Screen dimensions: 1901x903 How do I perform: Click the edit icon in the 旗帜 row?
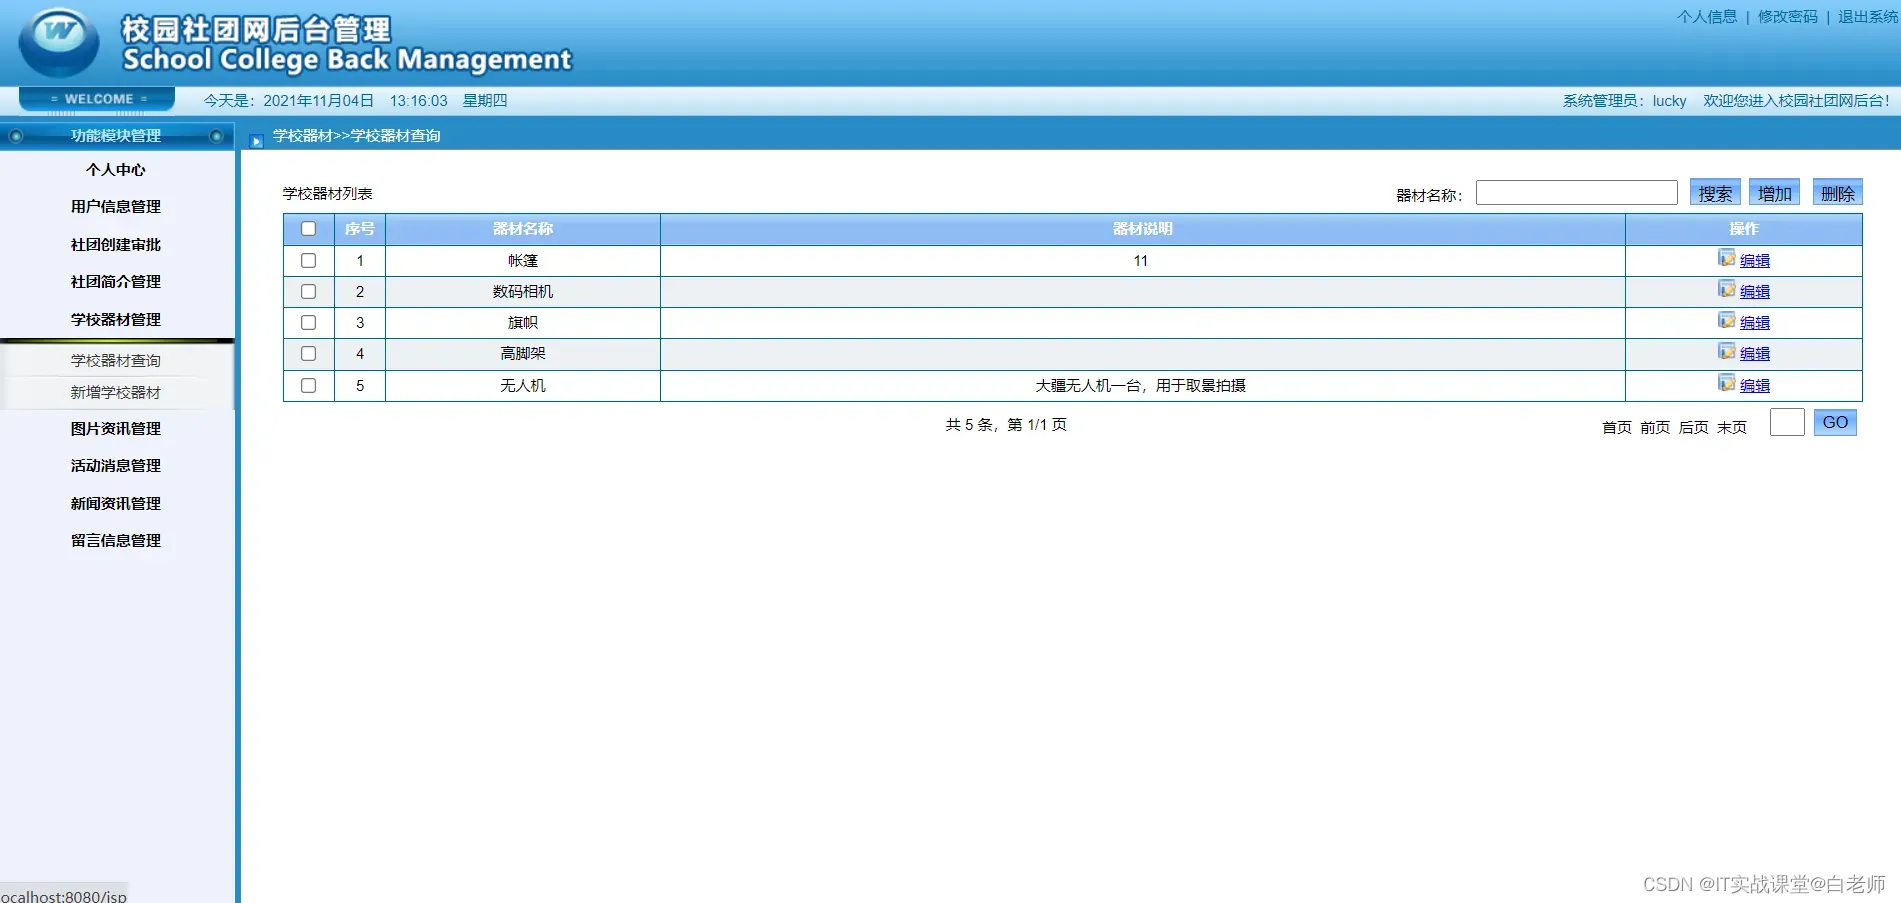coord(1727,320)
